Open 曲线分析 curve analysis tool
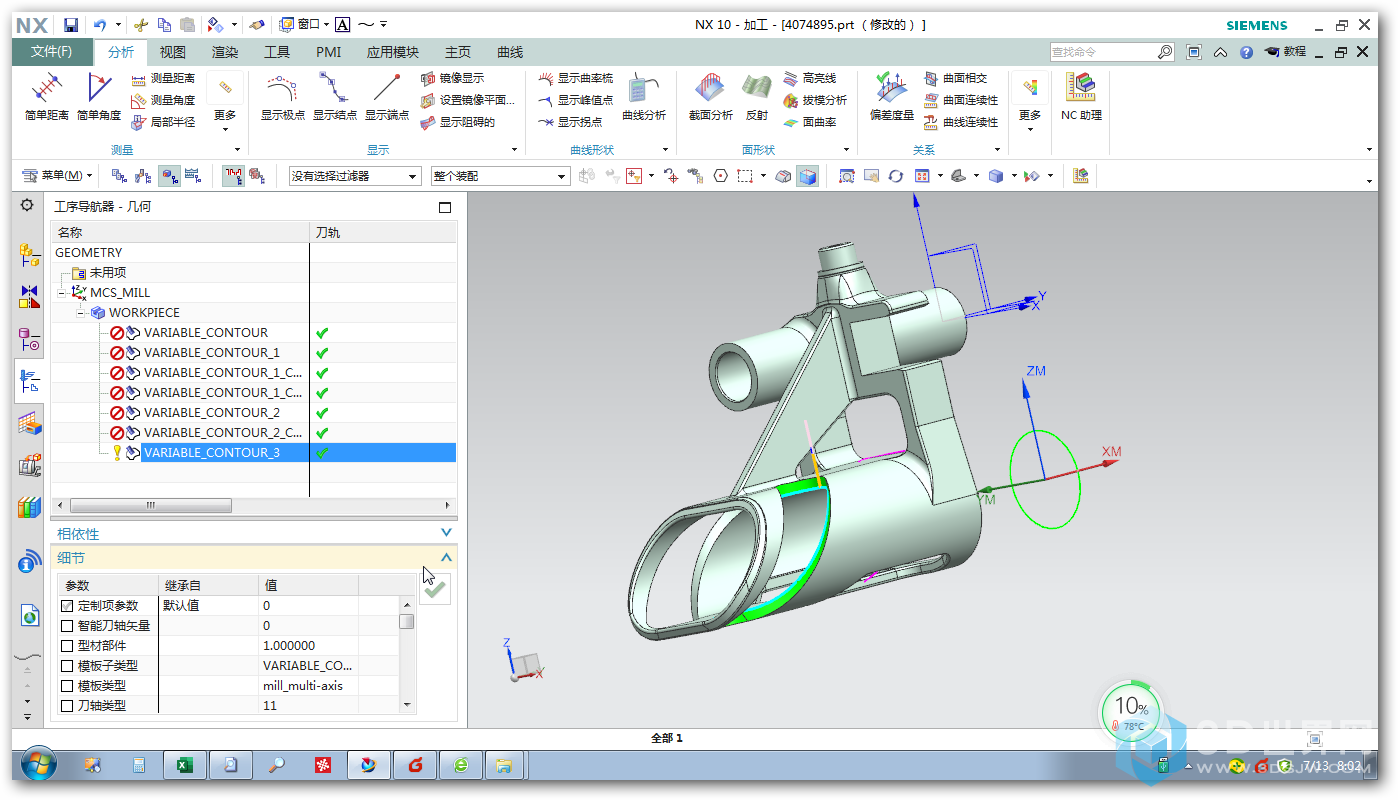This screenshot has height=800, width=1398. point(643,98)
